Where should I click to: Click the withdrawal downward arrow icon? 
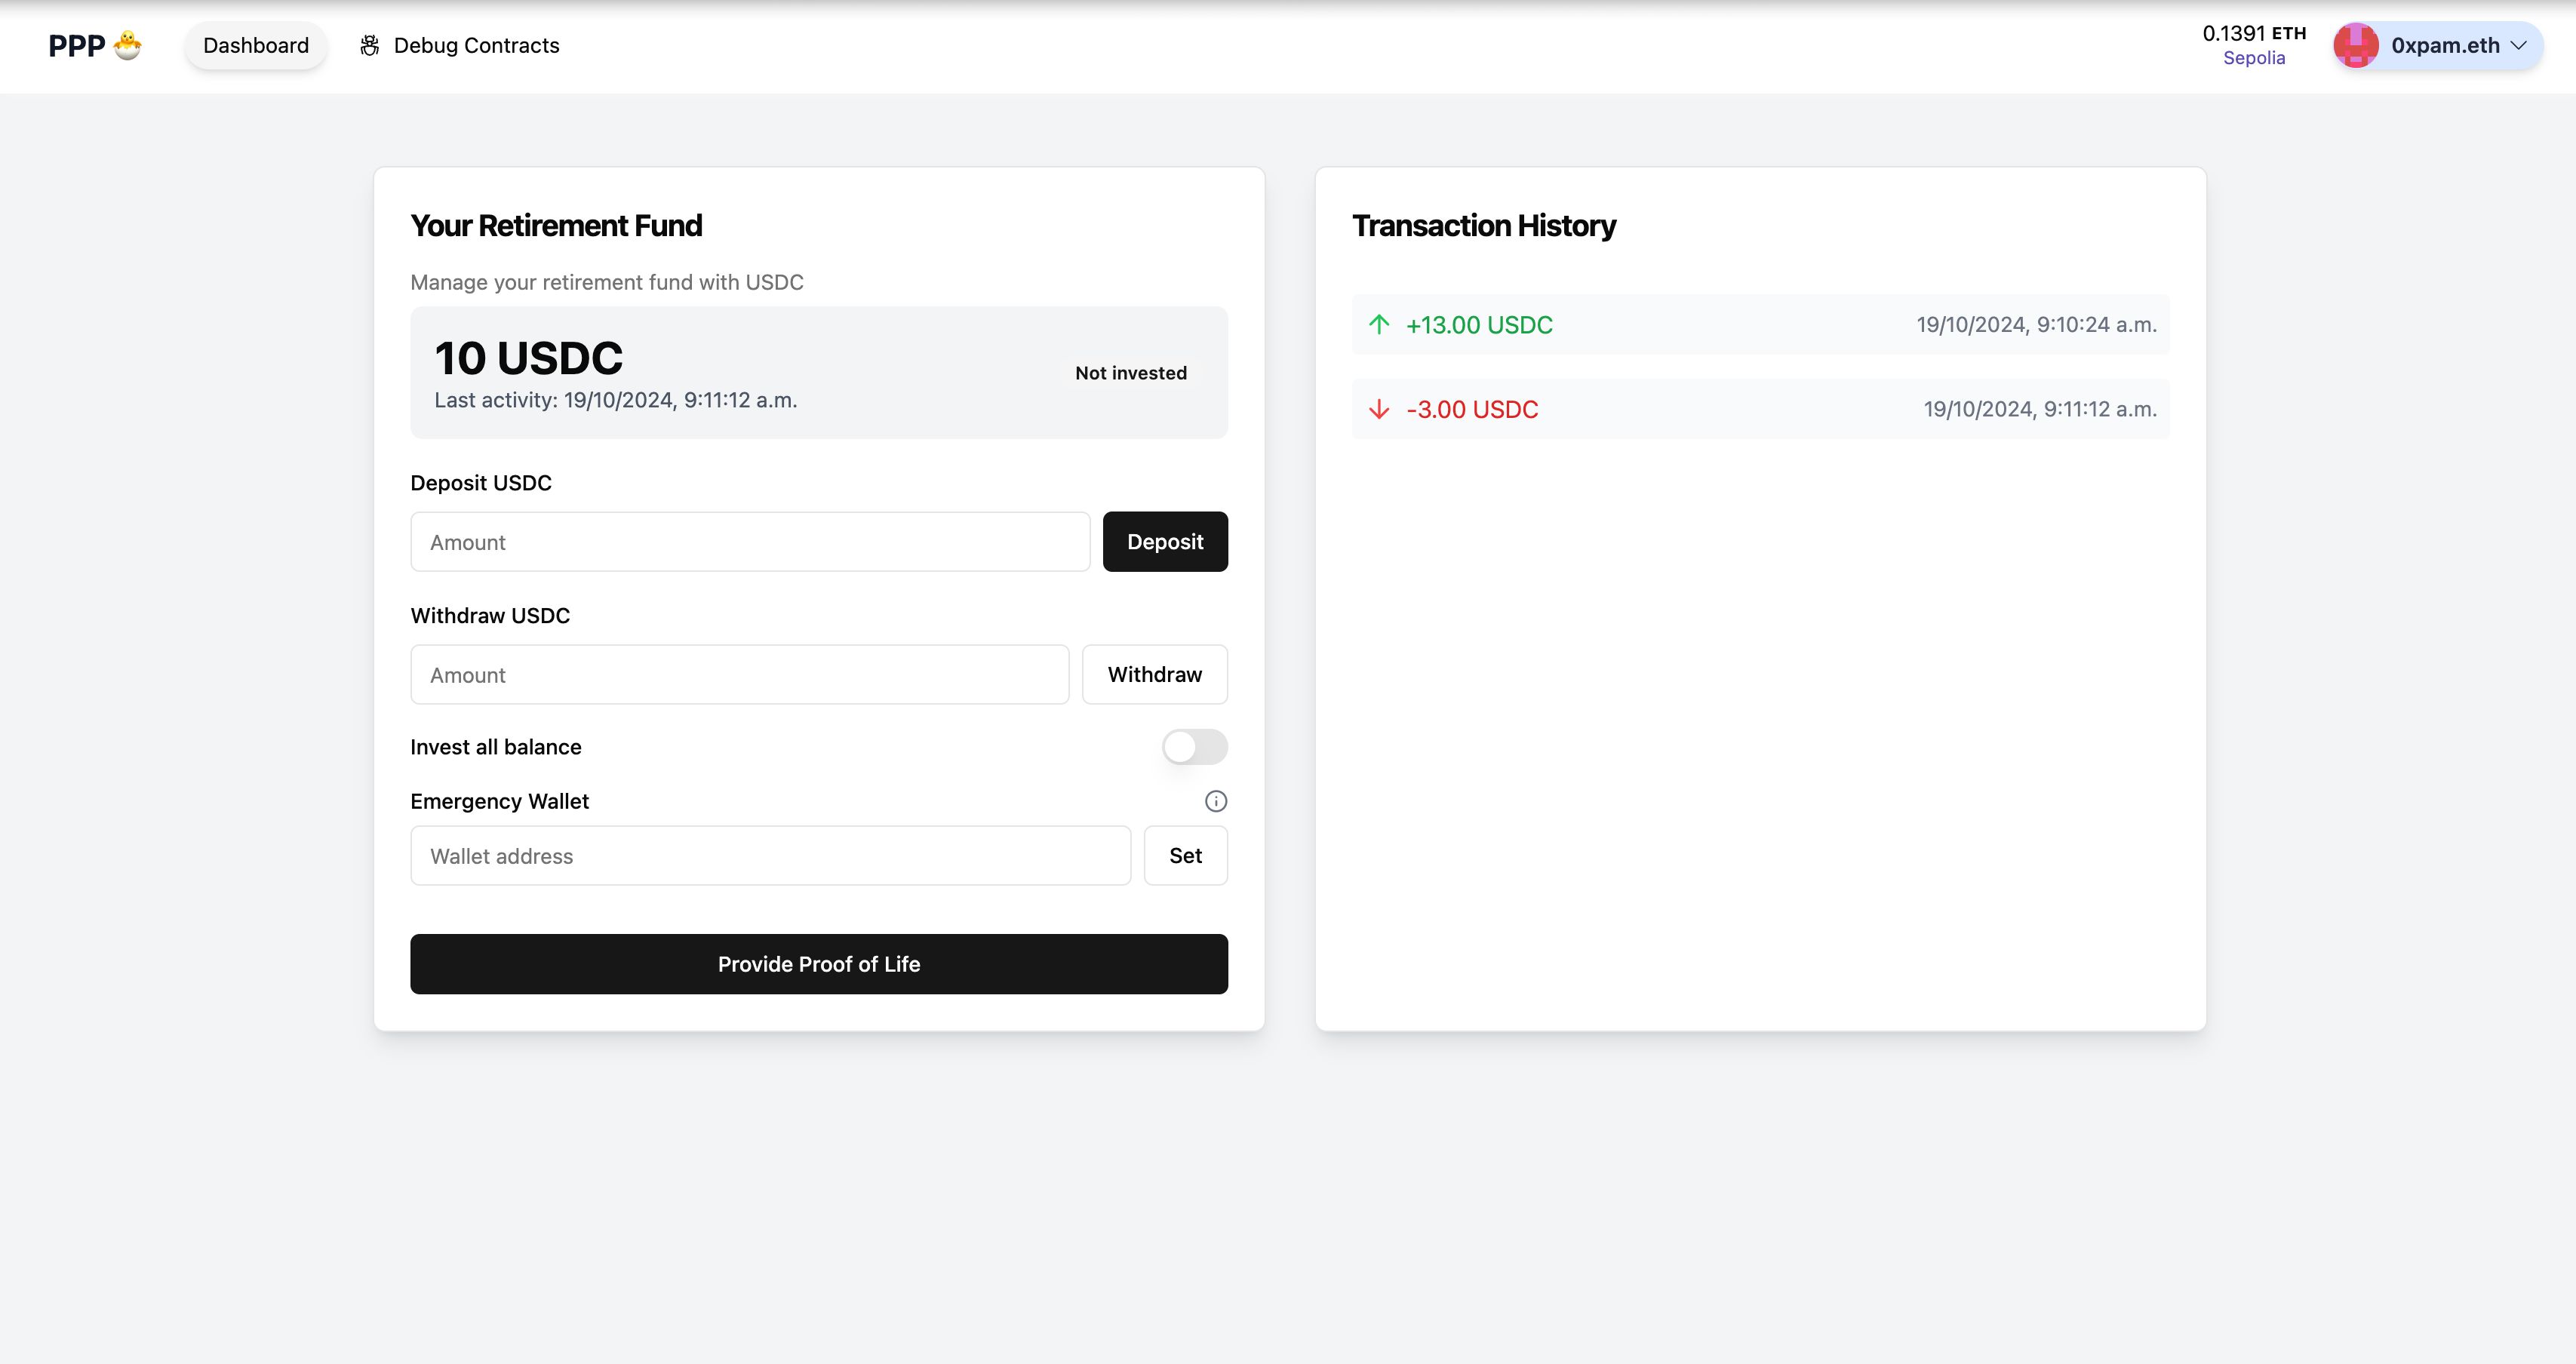1375,409
